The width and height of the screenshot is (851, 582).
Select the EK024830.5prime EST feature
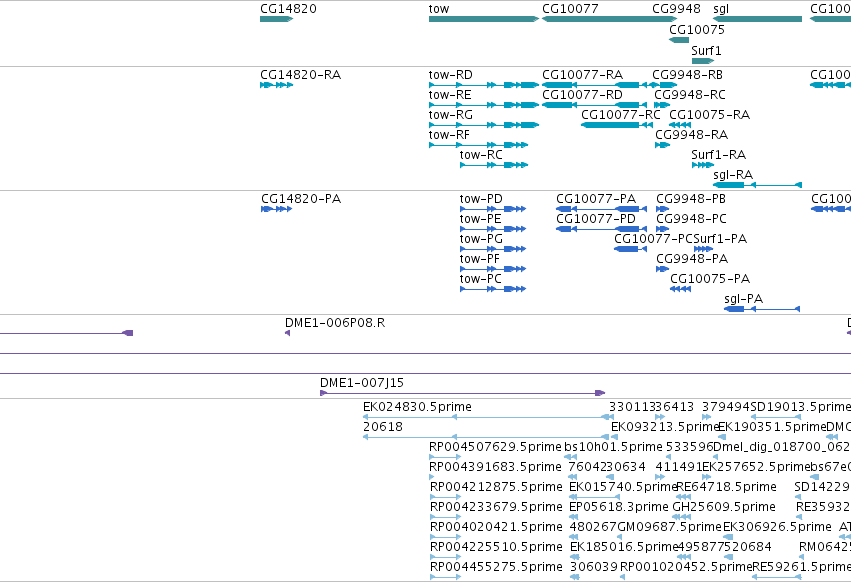(488, 417)
